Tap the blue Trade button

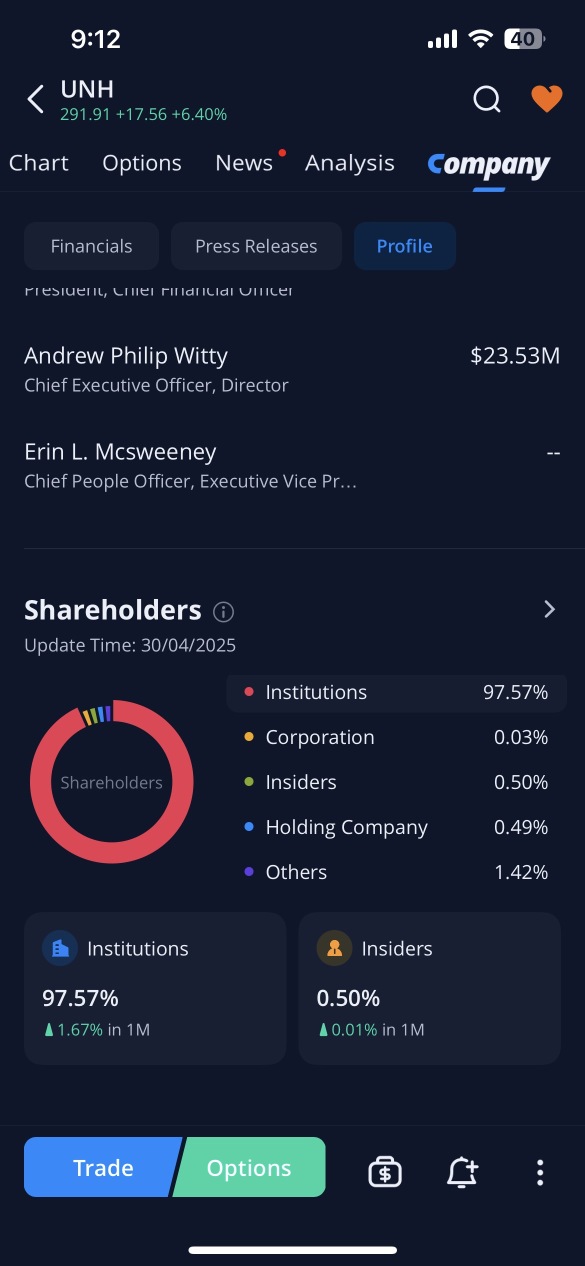point(102,1167)
